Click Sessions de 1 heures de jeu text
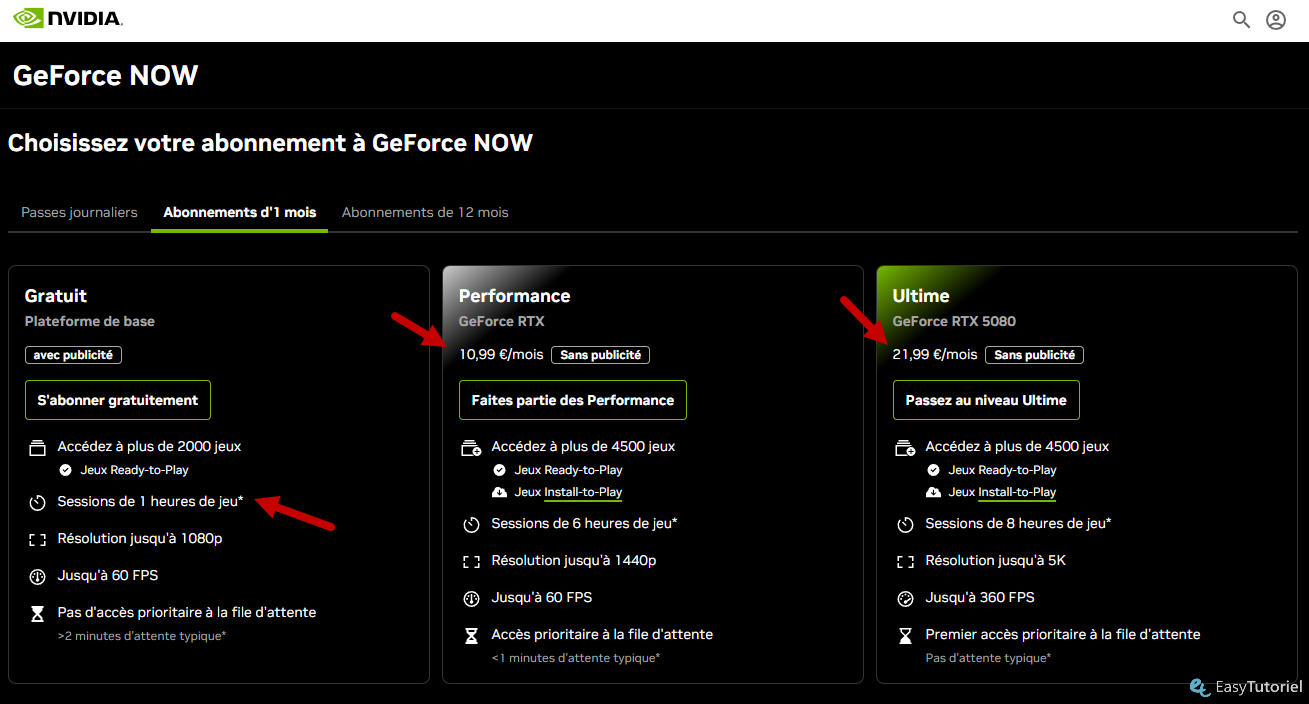The width and height of the screenshot is (1309, 704). (150, 501)
